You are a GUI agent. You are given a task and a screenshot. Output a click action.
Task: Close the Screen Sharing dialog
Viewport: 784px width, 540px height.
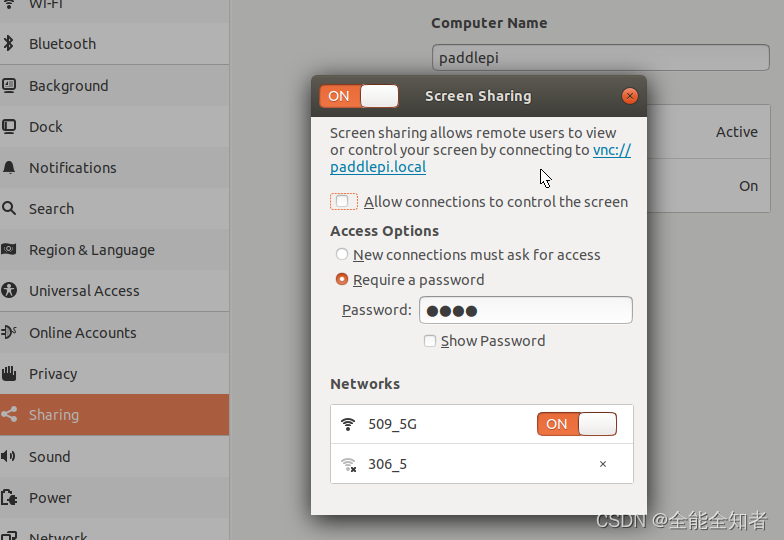pyautogui.click(x=630, y=96)
